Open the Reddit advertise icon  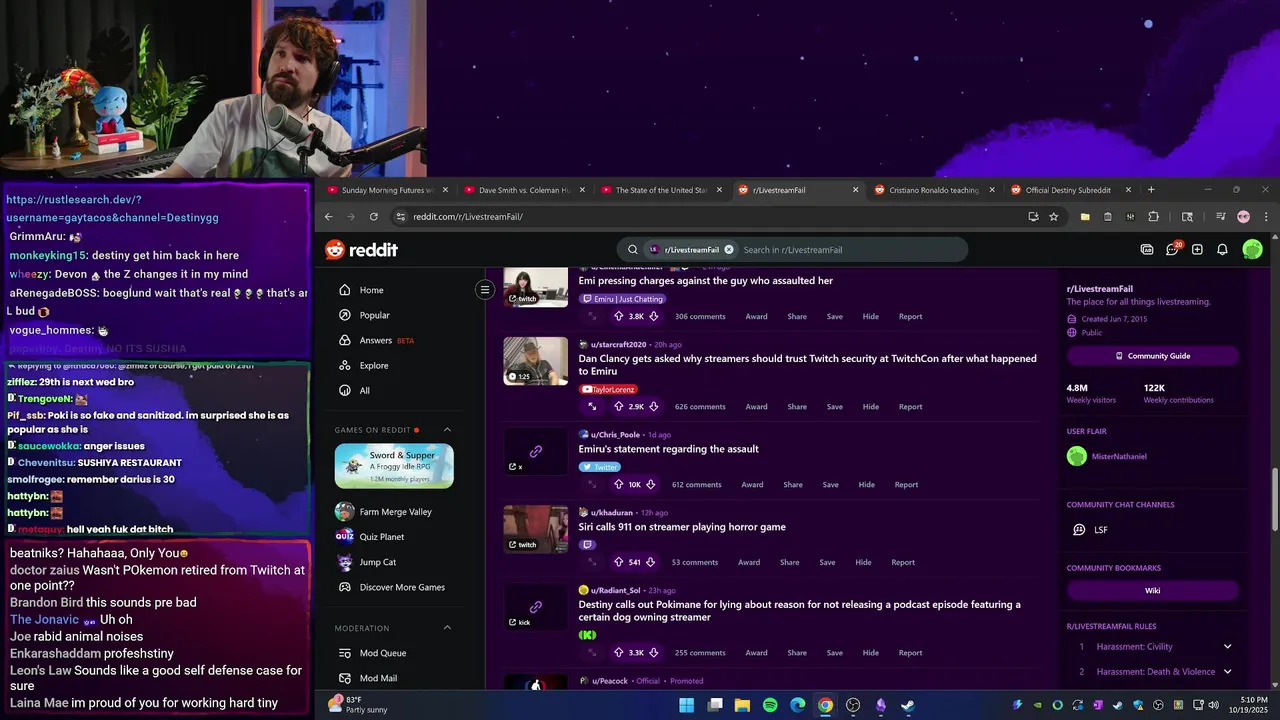click(1147, 250)
